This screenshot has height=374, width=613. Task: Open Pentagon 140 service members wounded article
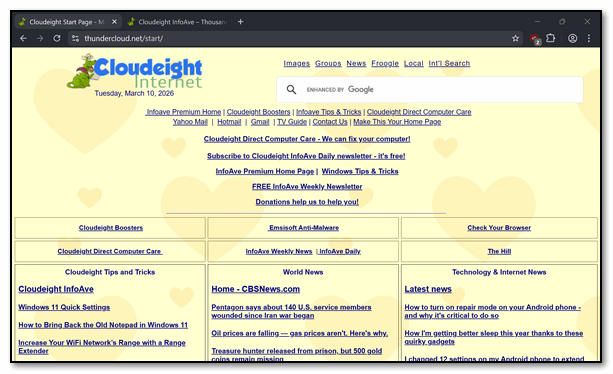pos(291,311)
